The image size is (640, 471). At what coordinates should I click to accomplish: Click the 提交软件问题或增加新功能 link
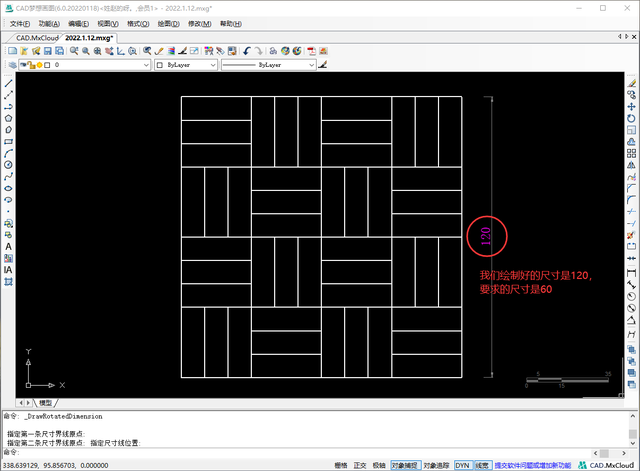click(x=533, y=465)
